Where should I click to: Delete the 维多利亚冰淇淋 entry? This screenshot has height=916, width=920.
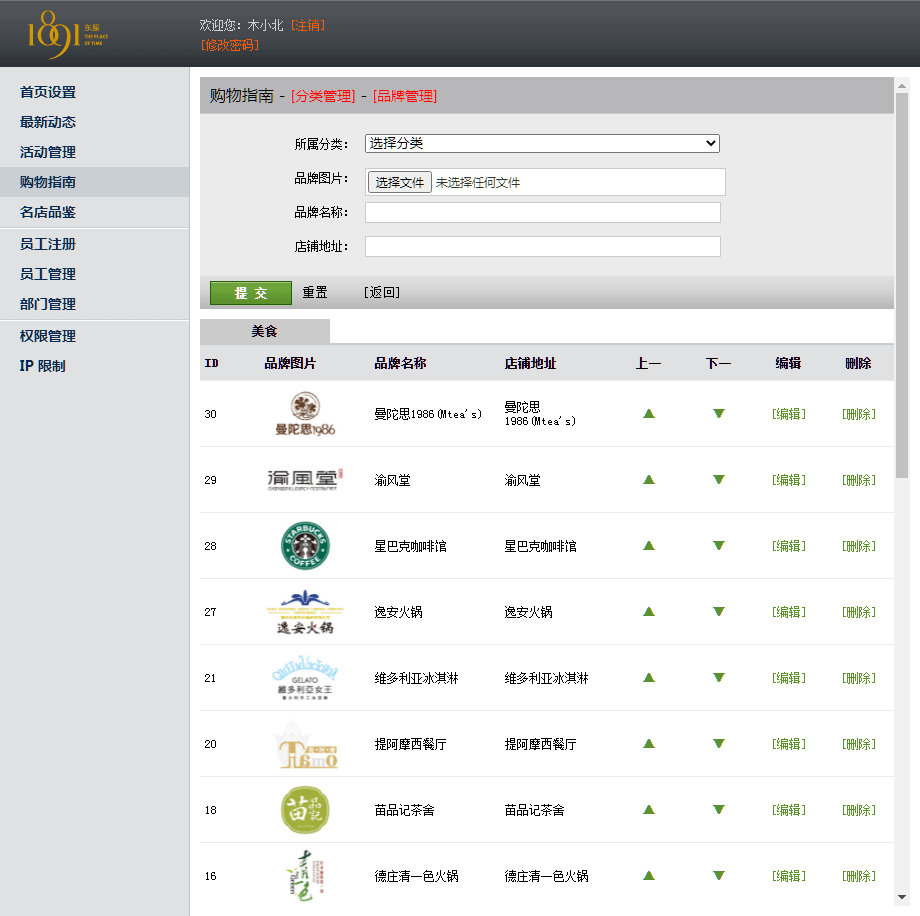point(859,678)
